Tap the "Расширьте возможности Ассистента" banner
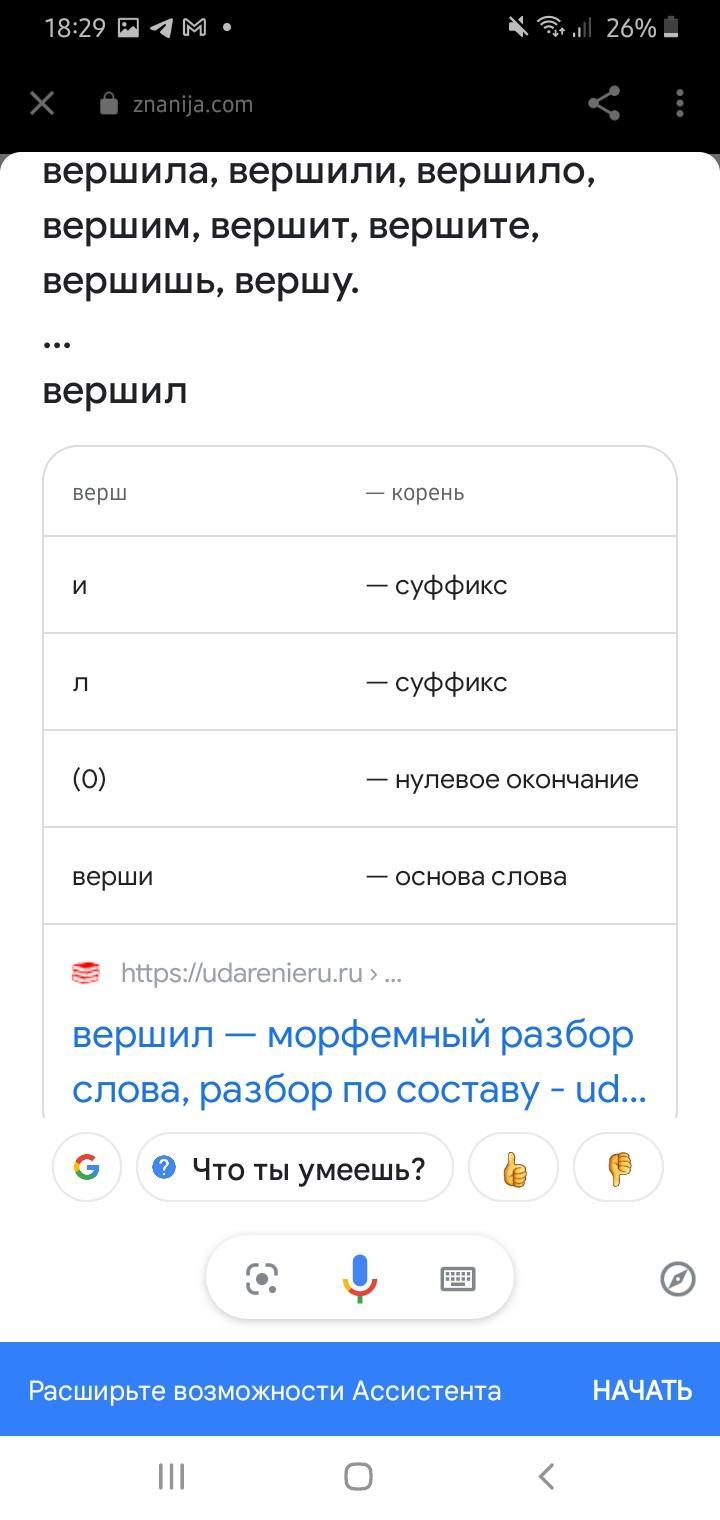 (x=265, y=1390)
